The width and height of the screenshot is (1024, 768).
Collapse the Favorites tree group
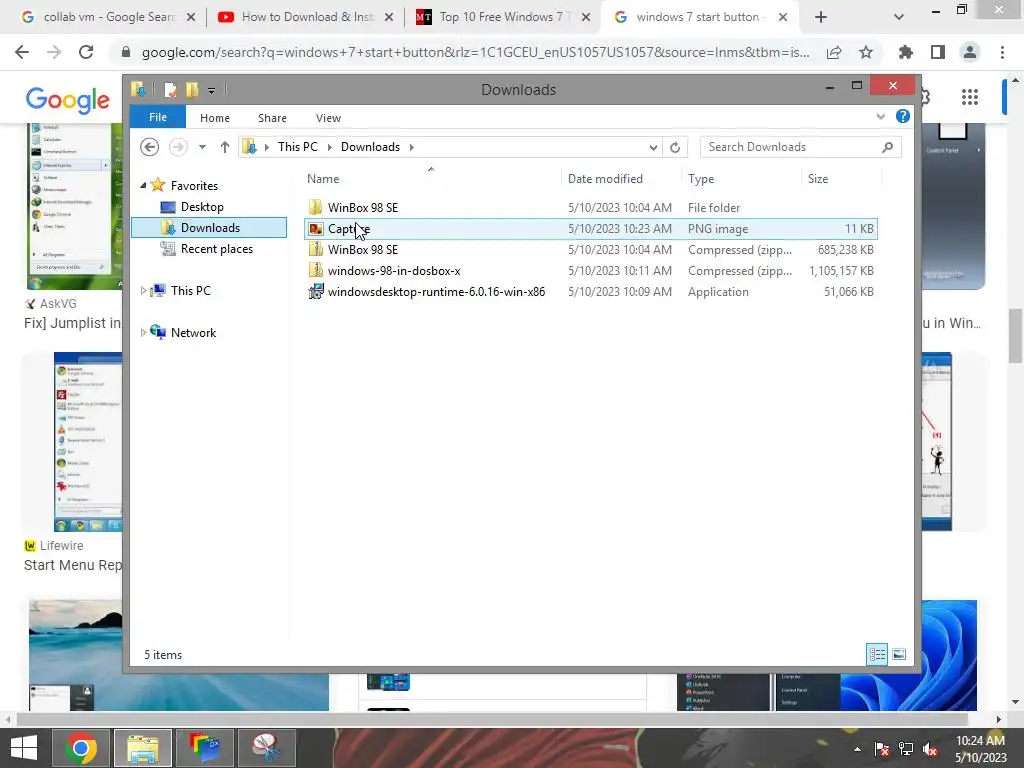tap(143, 185)
